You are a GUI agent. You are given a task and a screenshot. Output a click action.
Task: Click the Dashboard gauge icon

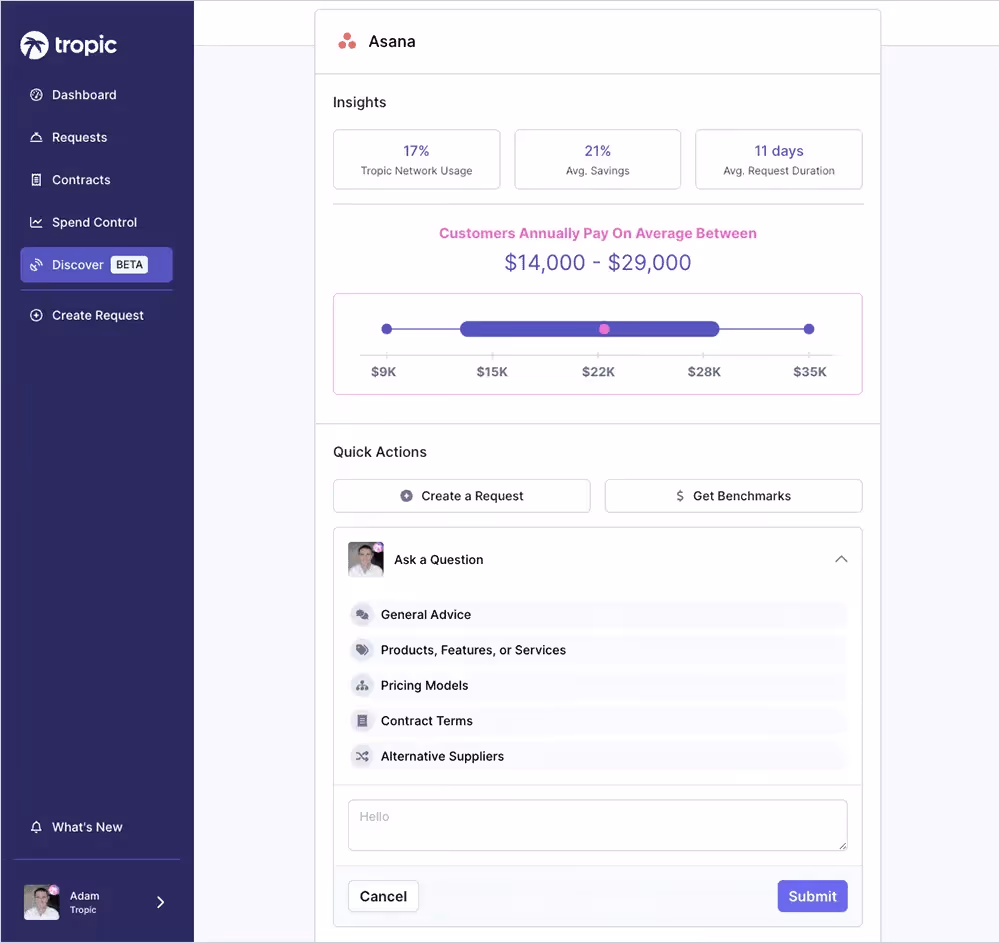(x=36, y=95)
